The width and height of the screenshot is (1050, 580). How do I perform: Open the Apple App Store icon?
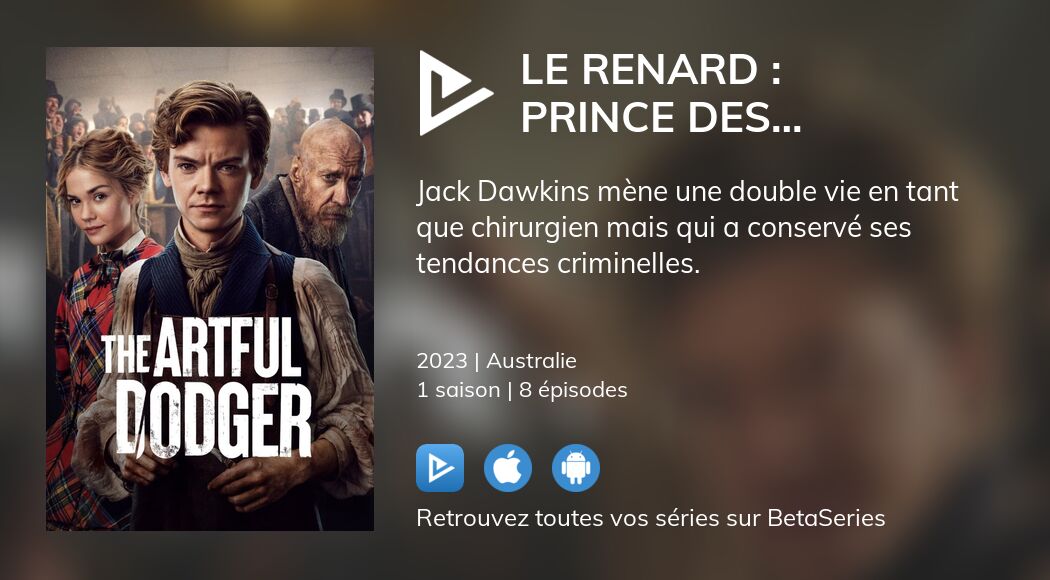(x=508, y=467)
